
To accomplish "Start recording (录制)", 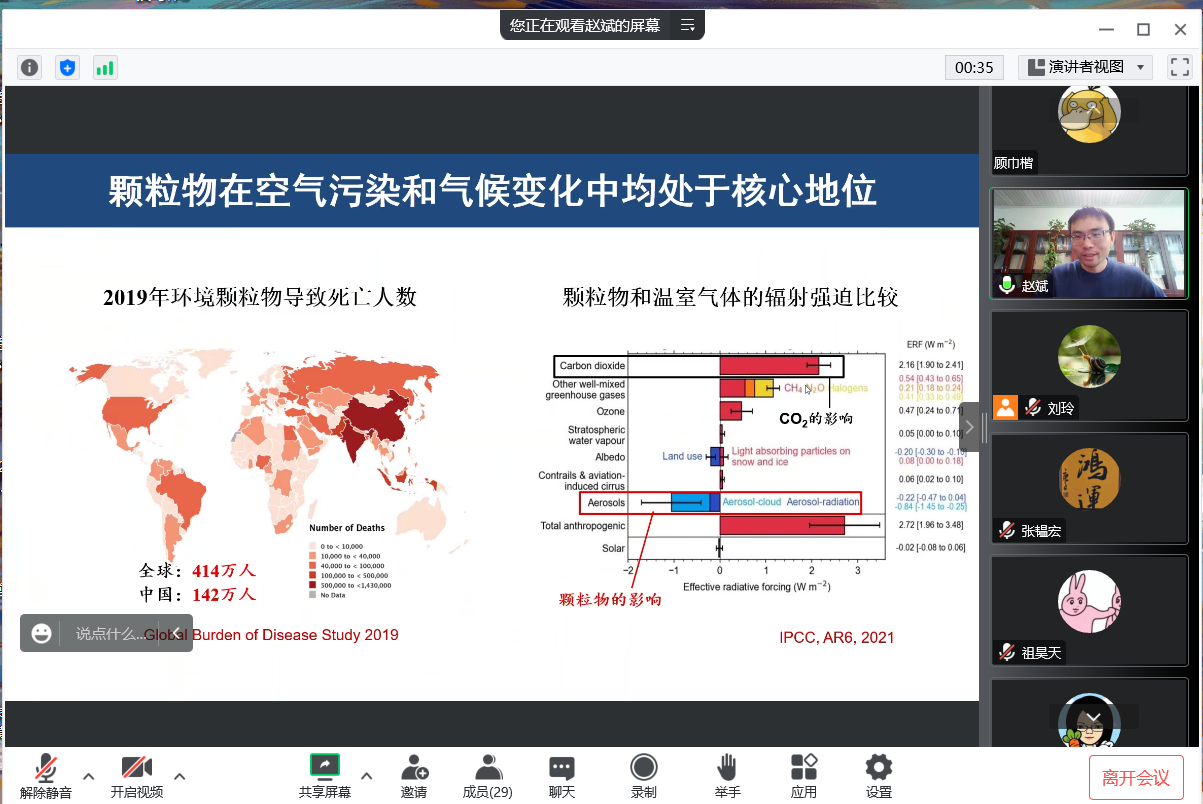I will 644,776.
